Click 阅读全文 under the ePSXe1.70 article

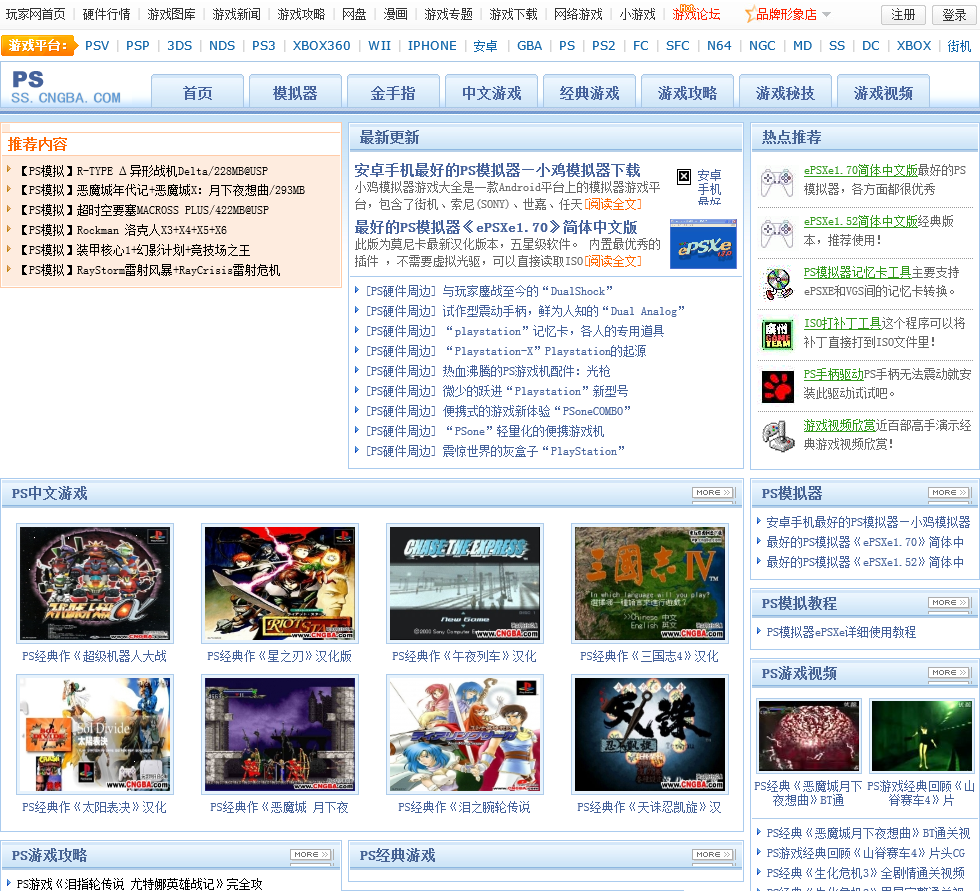(612, 261)
